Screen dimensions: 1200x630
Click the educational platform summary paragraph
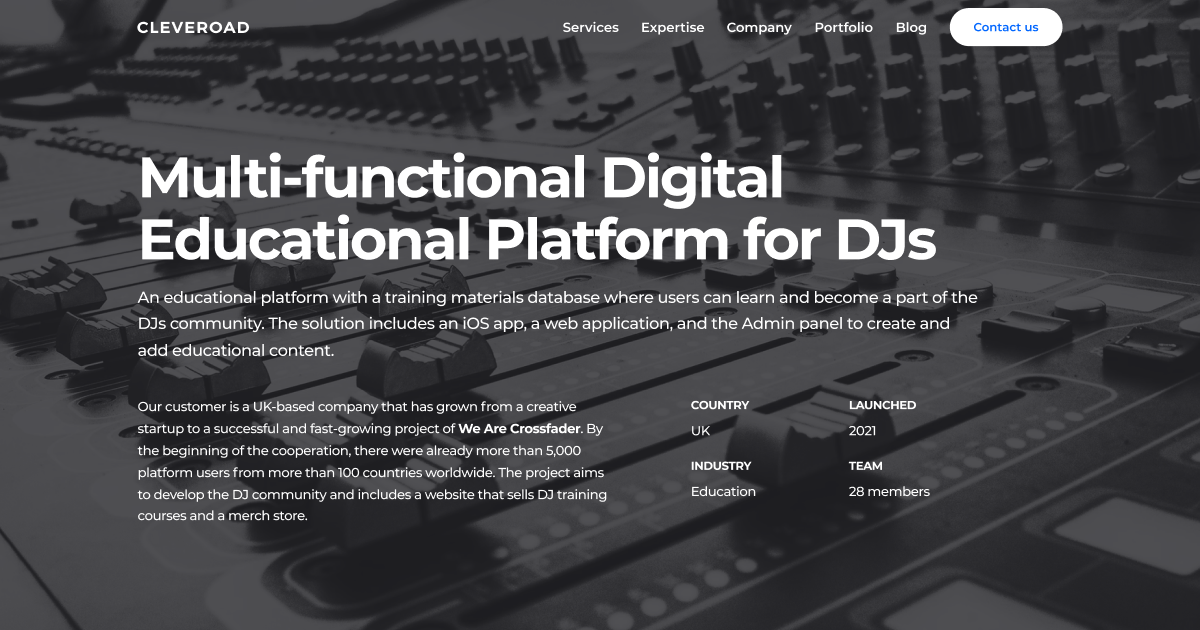[557, 324]
